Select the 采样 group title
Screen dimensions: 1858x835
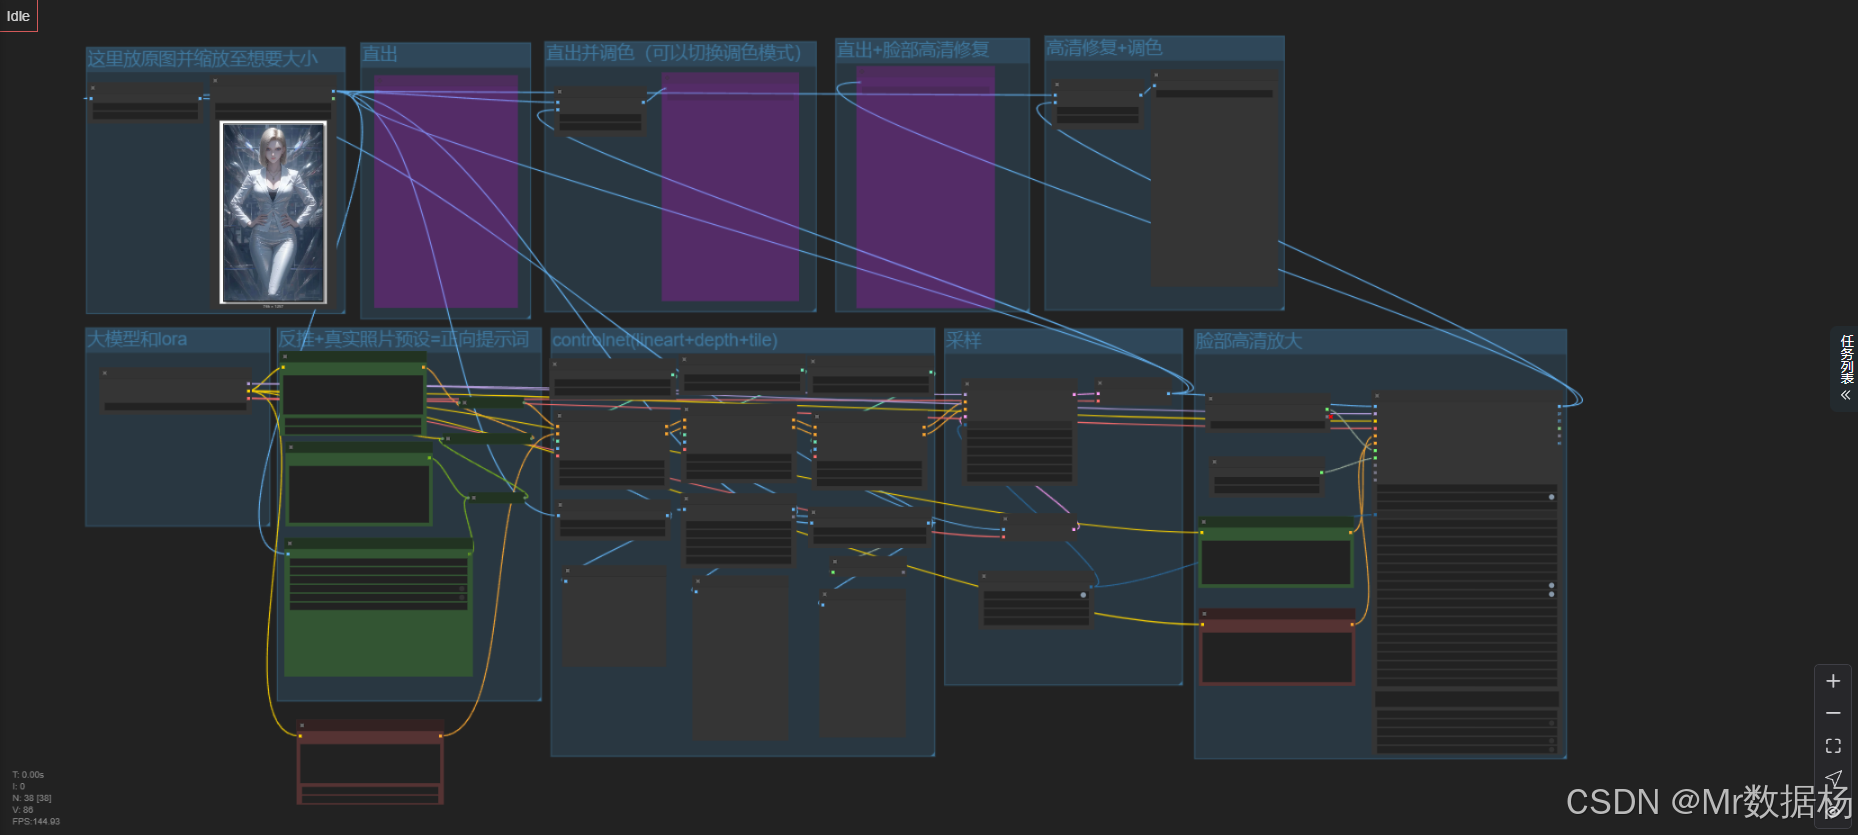coord(963,341)
